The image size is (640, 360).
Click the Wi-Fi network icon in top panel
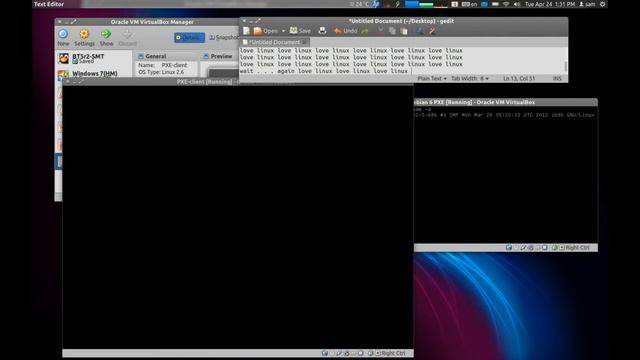tap(506, 4)
